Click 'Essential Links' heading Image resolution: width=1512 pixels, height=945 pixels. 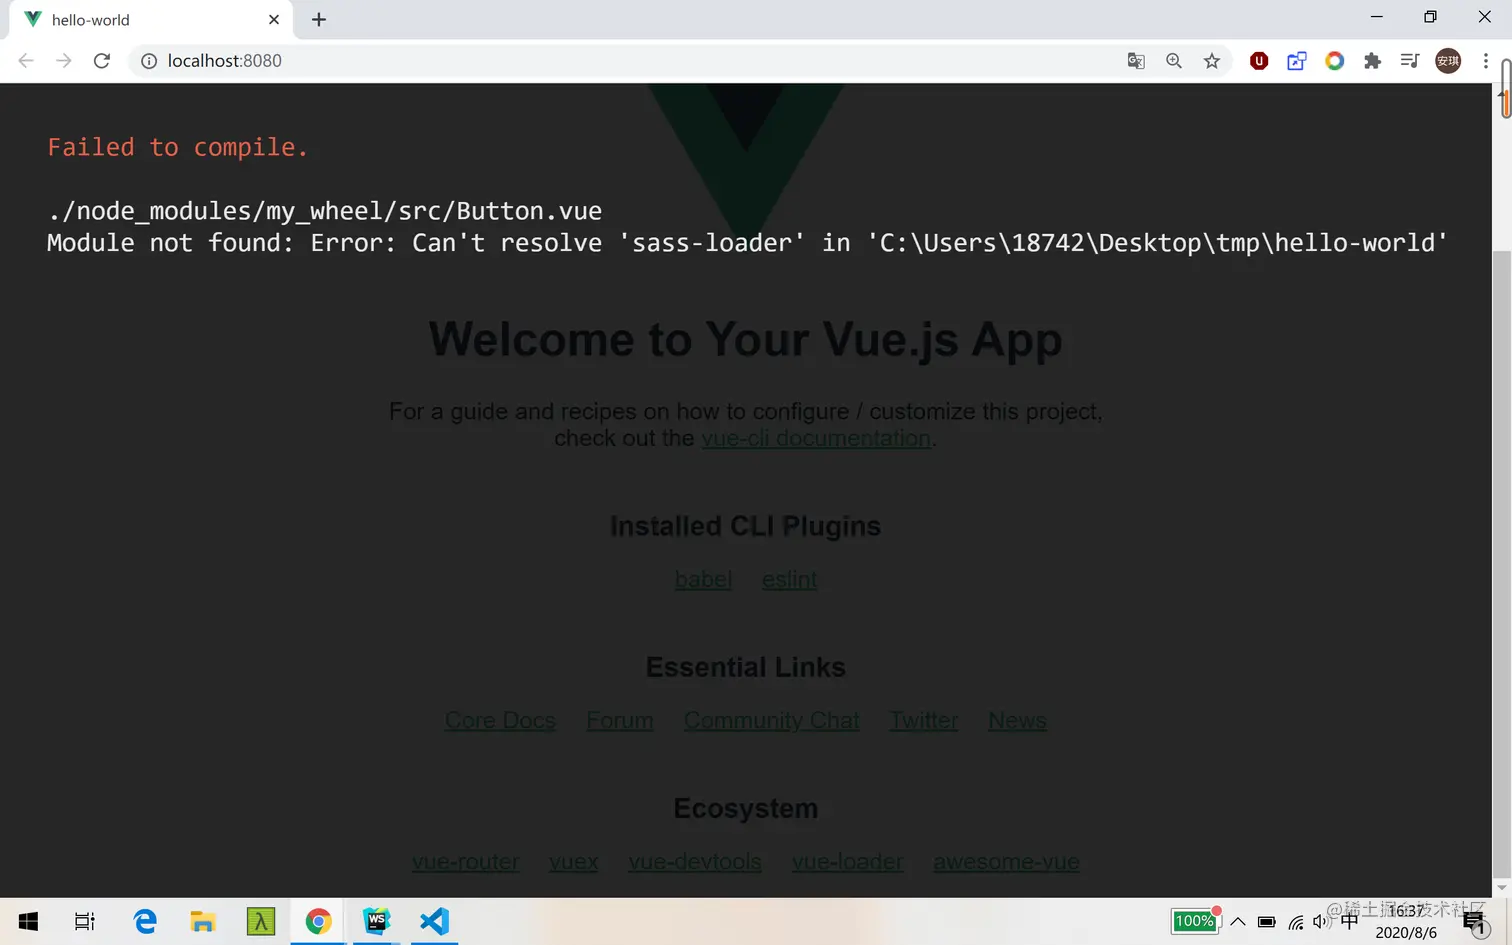(x=745, y=667)
